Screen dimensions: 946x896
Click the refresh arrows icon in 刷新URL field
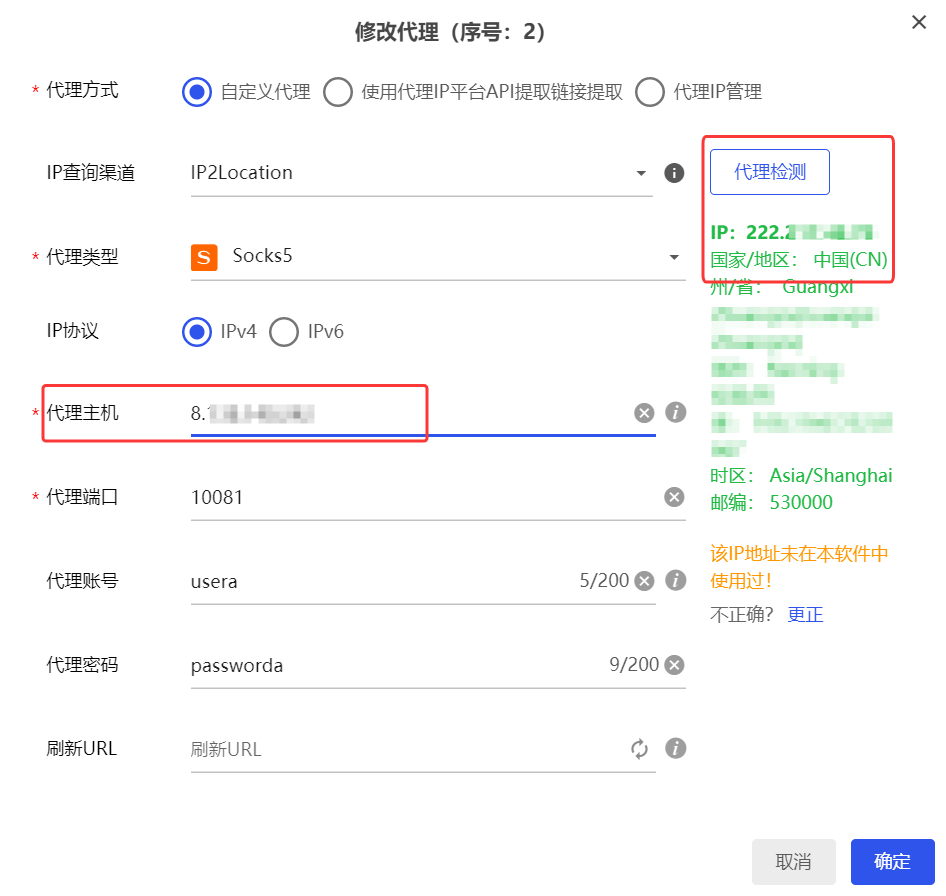[640, 749]
